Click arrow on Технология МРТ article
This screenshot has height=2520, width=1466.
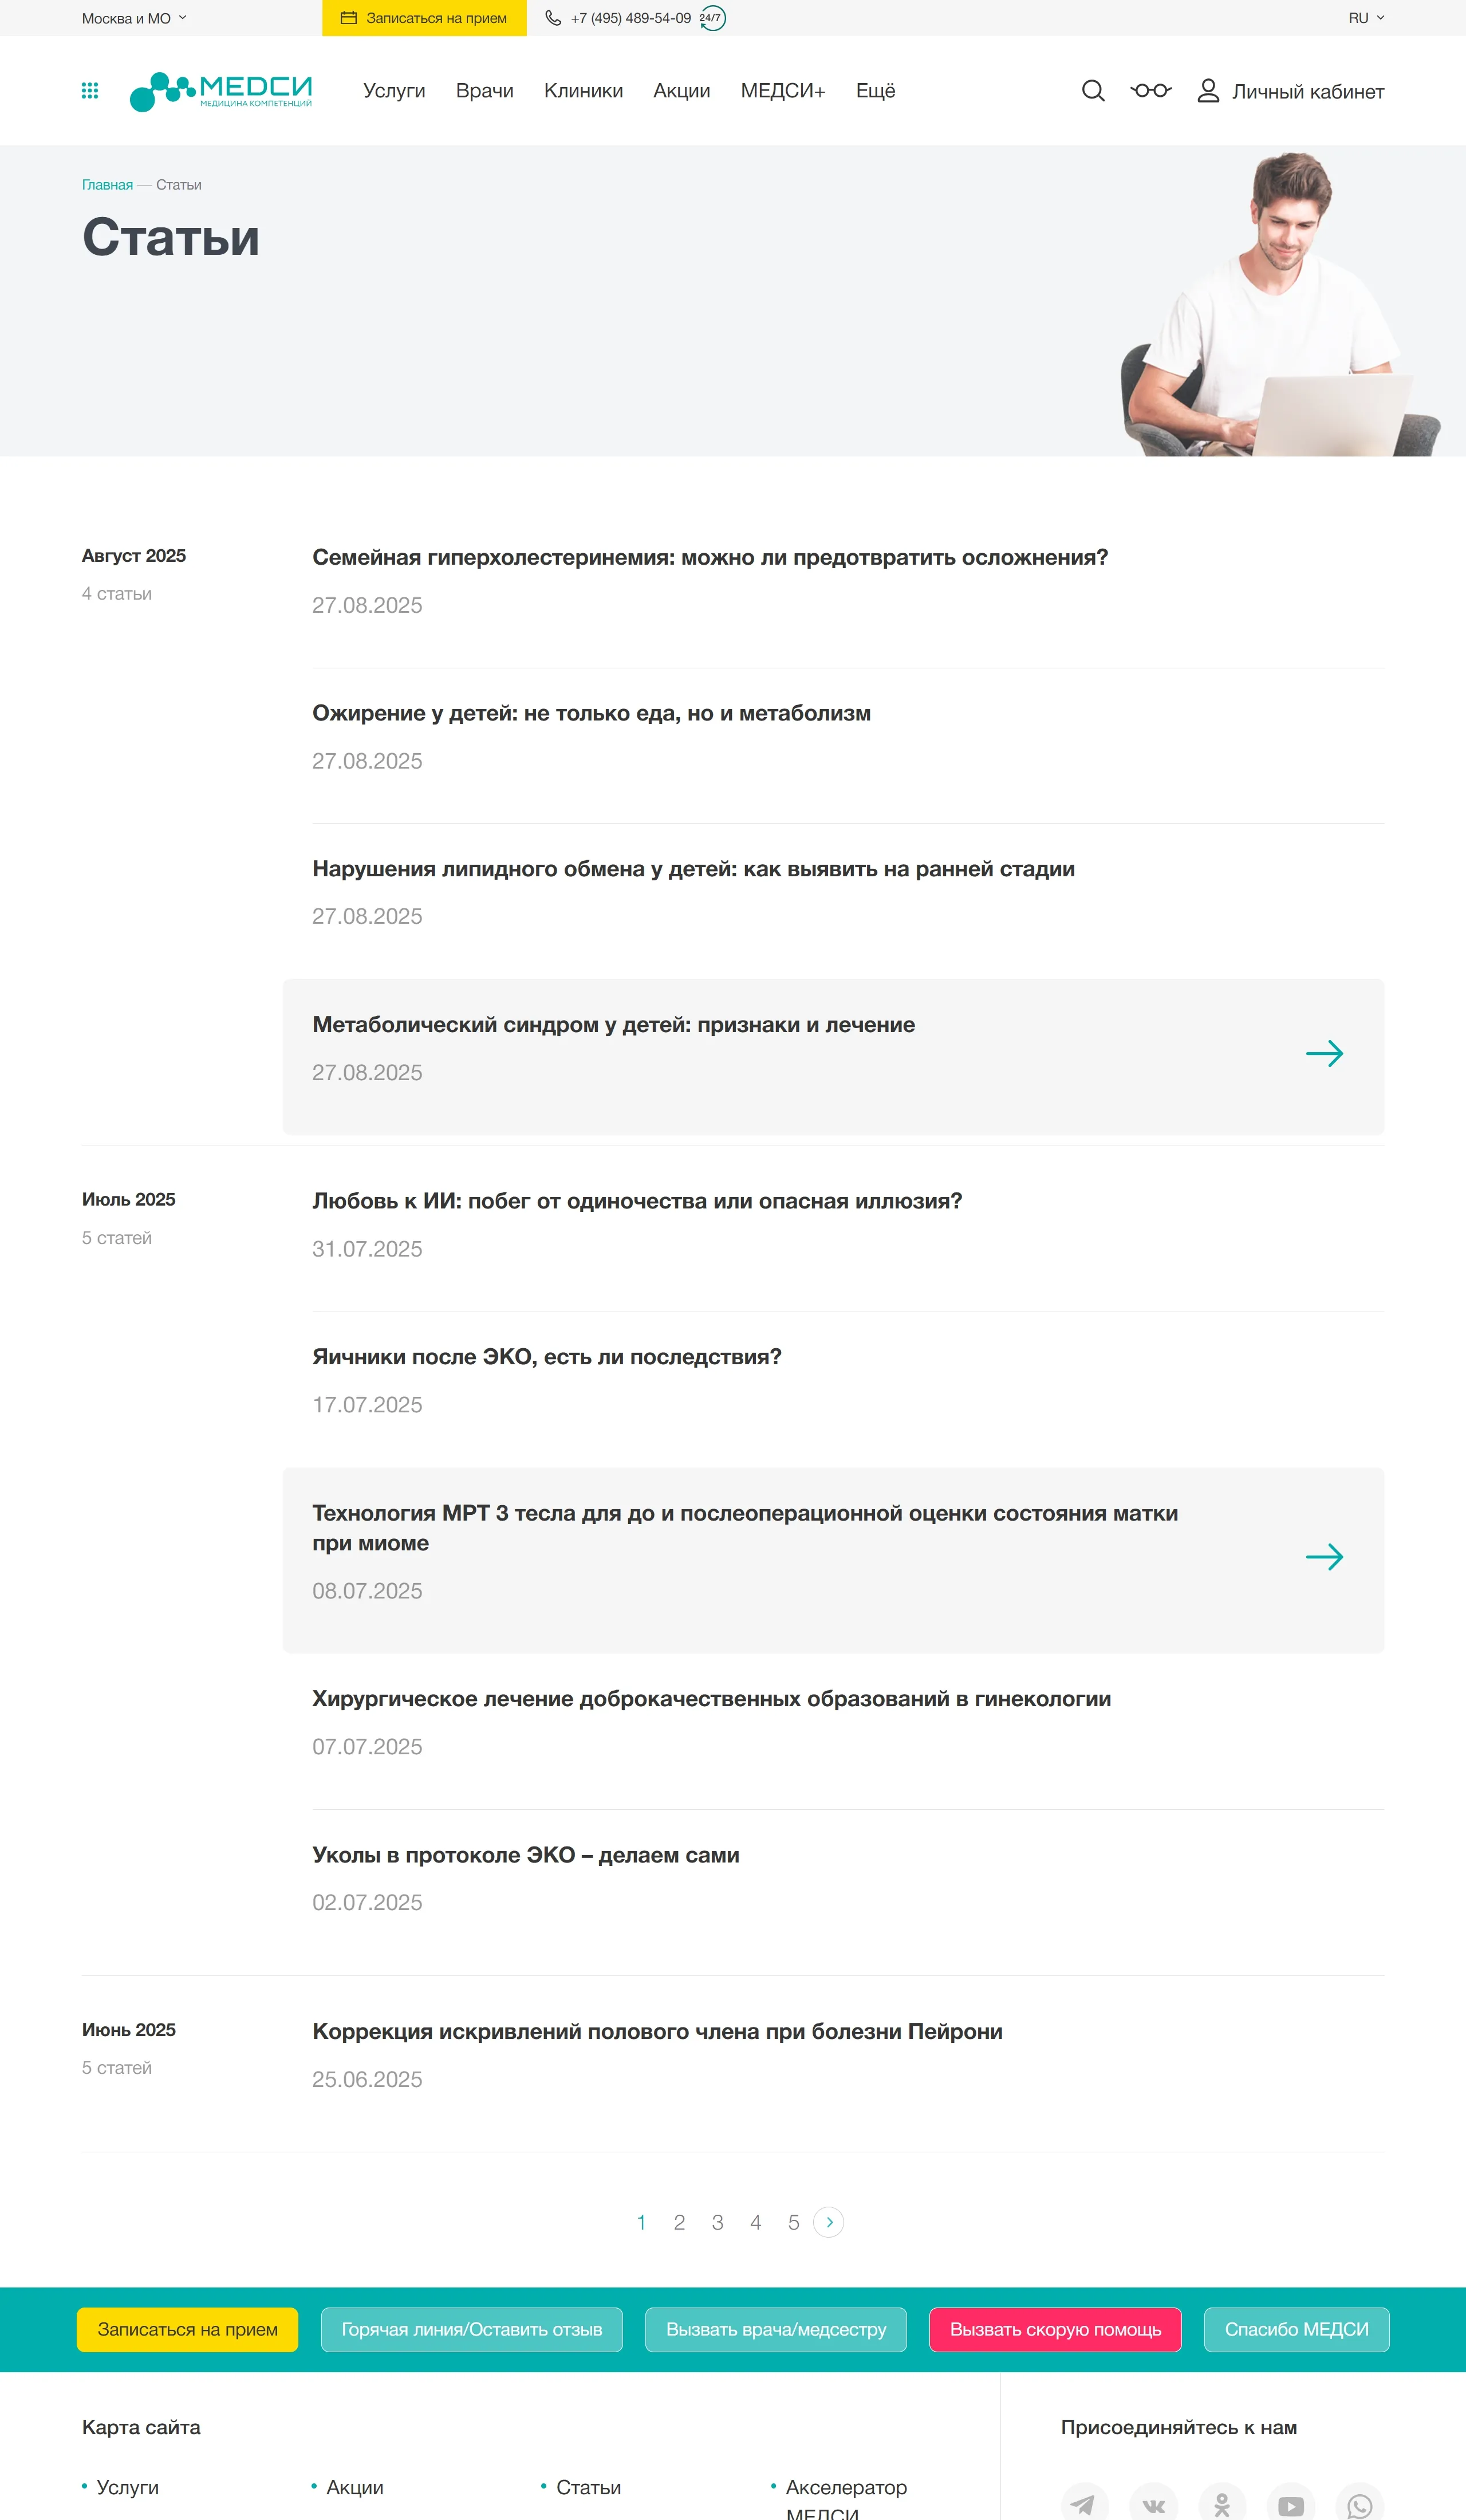(x=1324, y=1557)
